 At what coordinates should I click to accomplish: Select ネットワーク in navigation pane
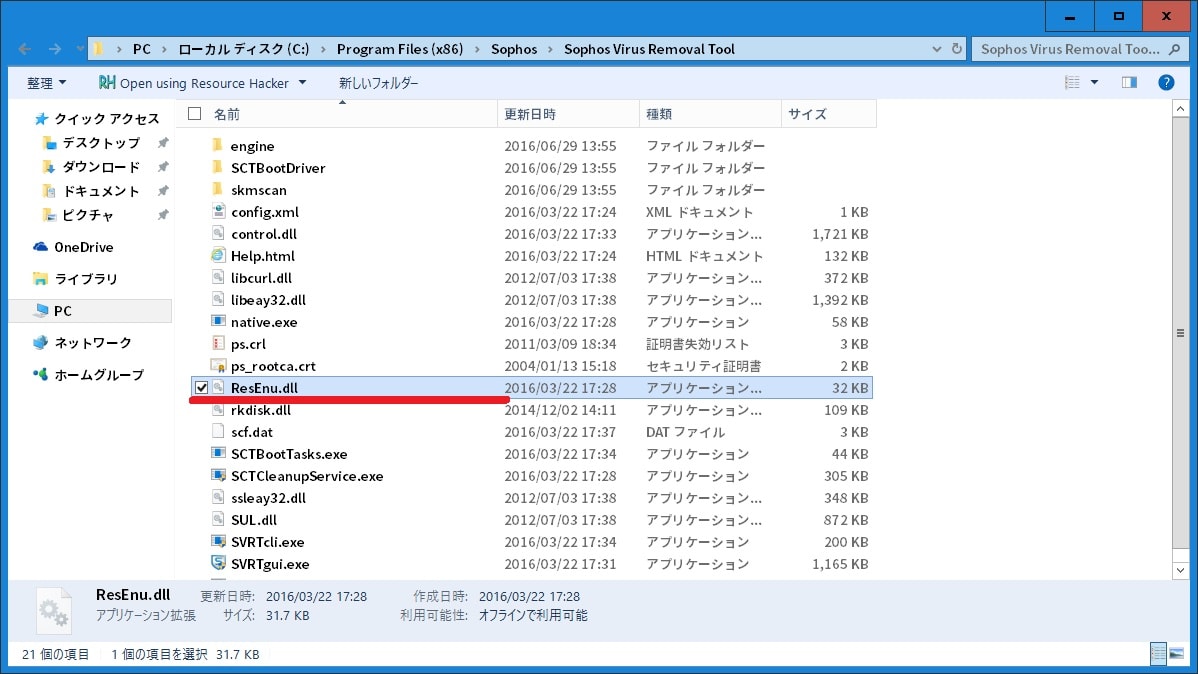pyautogui.click(x=83, y=342)
